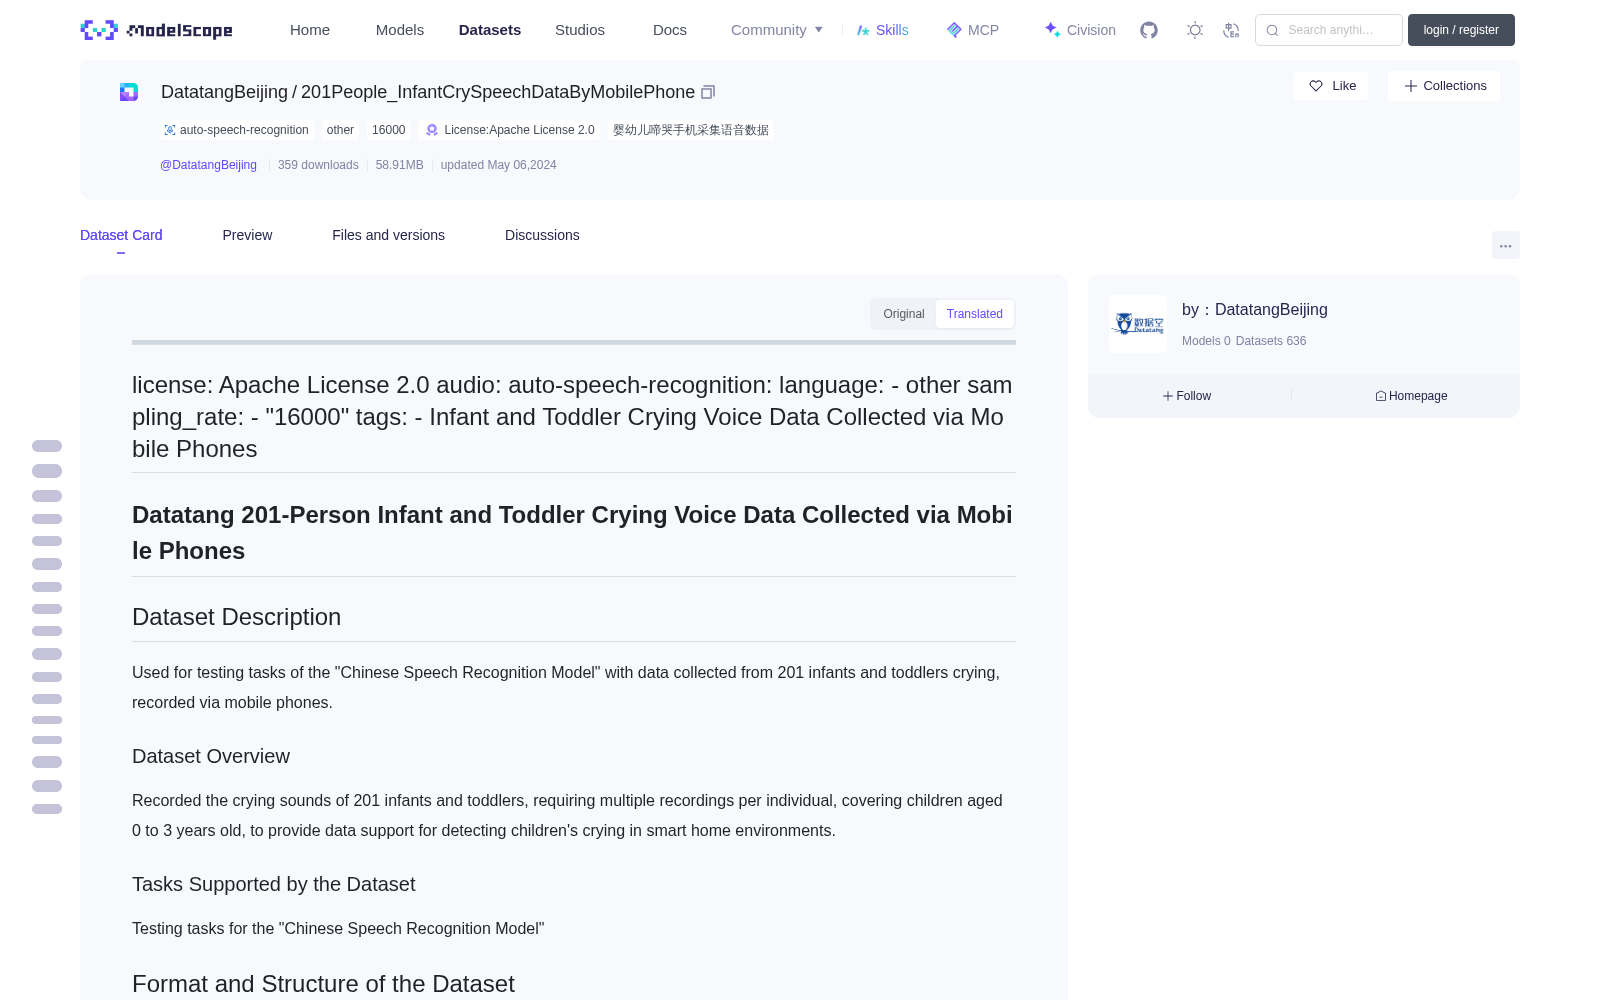The image size is (1600, 1000).
Task: Open DatatangBeijing Homepage link
Action: 1411,396
